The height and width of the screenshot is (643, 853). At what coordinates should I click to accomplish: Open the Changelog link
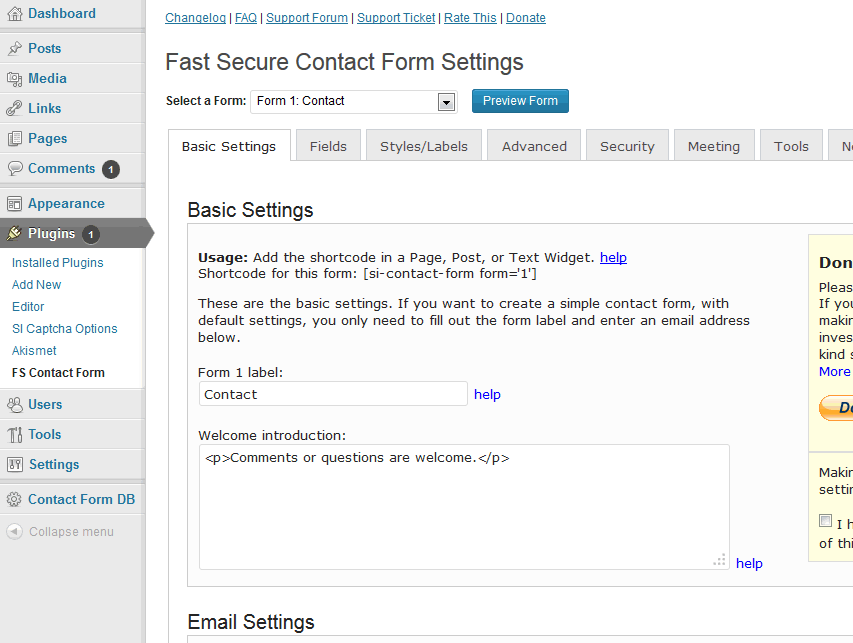coord(195,17)
